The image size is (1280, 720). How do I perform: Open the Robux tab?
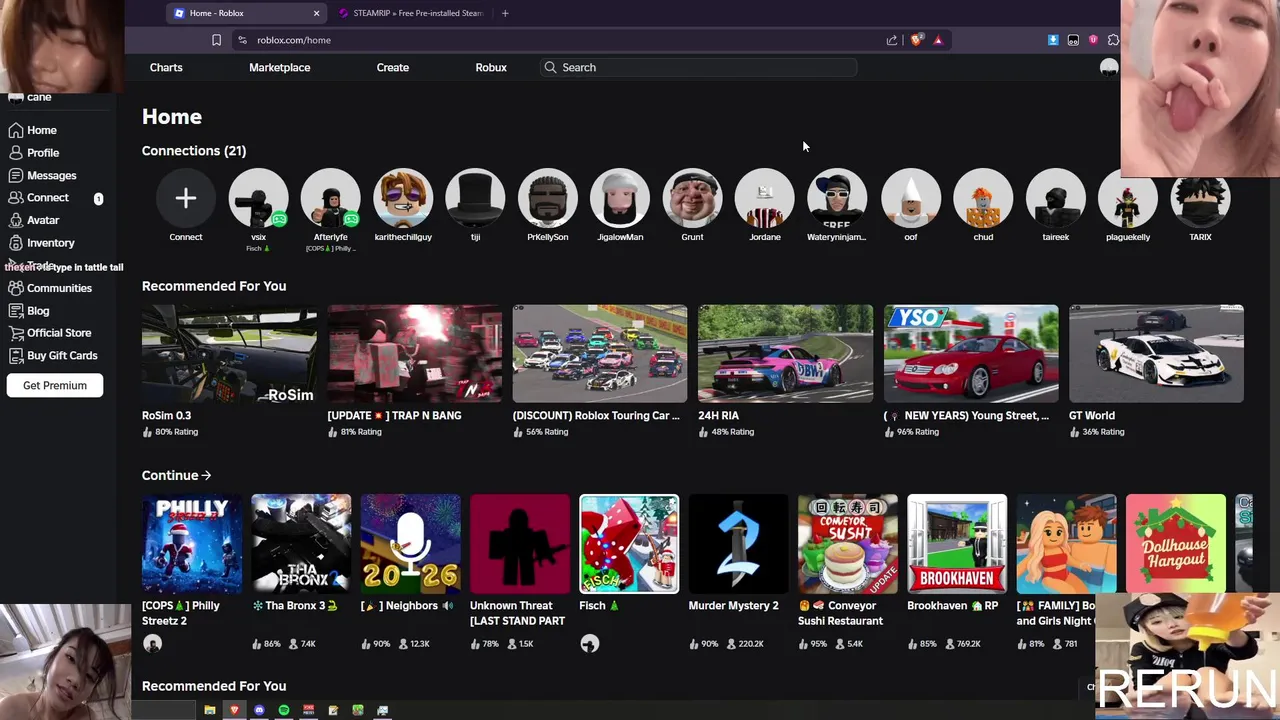pos(491,67)
